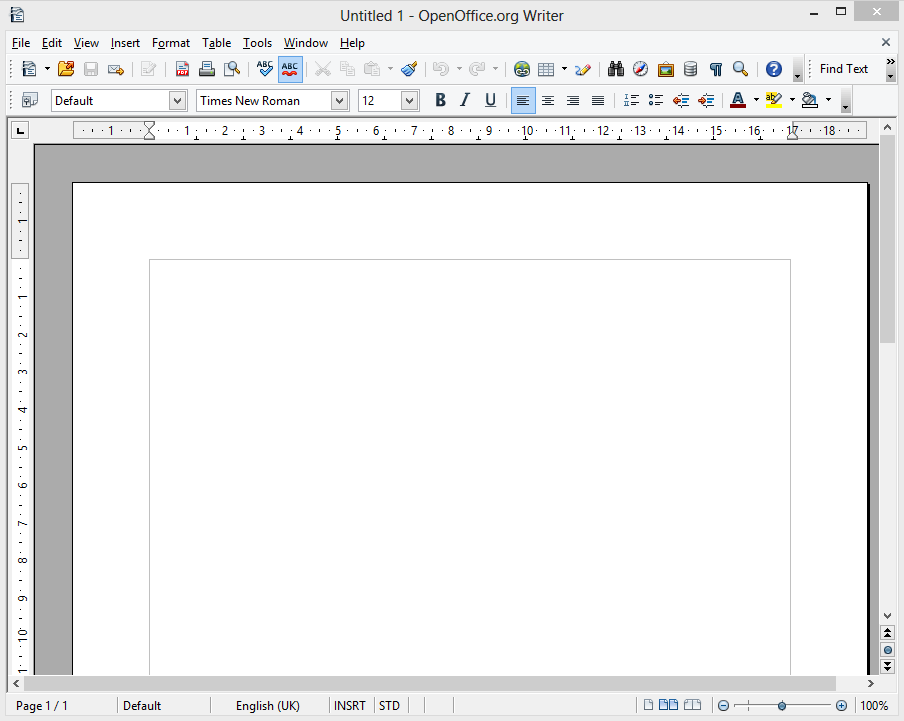The image size is (904, 721).
Task: Open the Find & Replace binoculars icon
Action: tap(615, 69)
